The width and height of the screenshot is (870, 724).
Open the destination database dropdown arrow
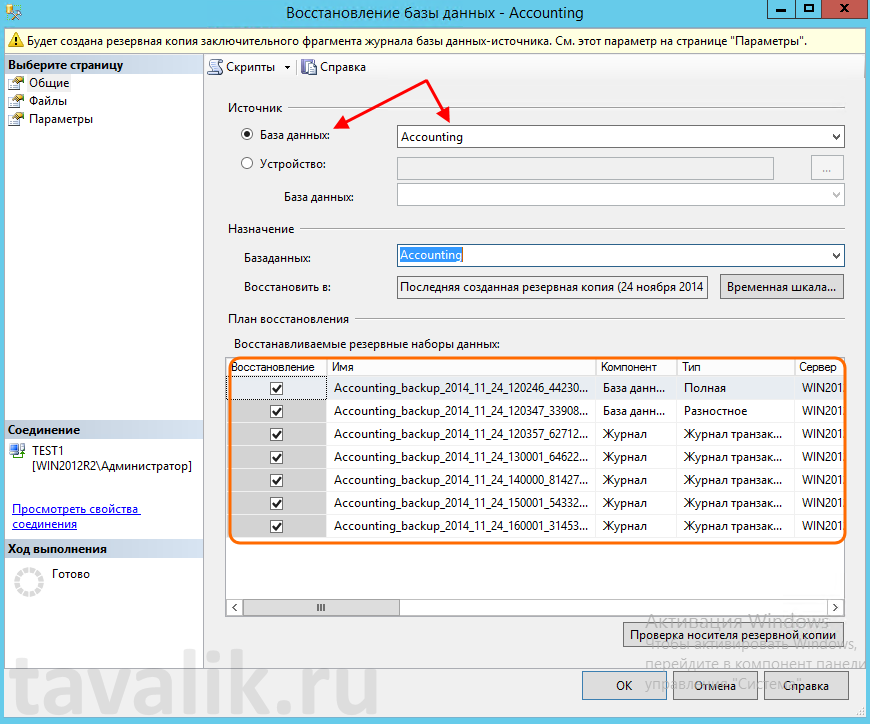(x=836, y=256)
